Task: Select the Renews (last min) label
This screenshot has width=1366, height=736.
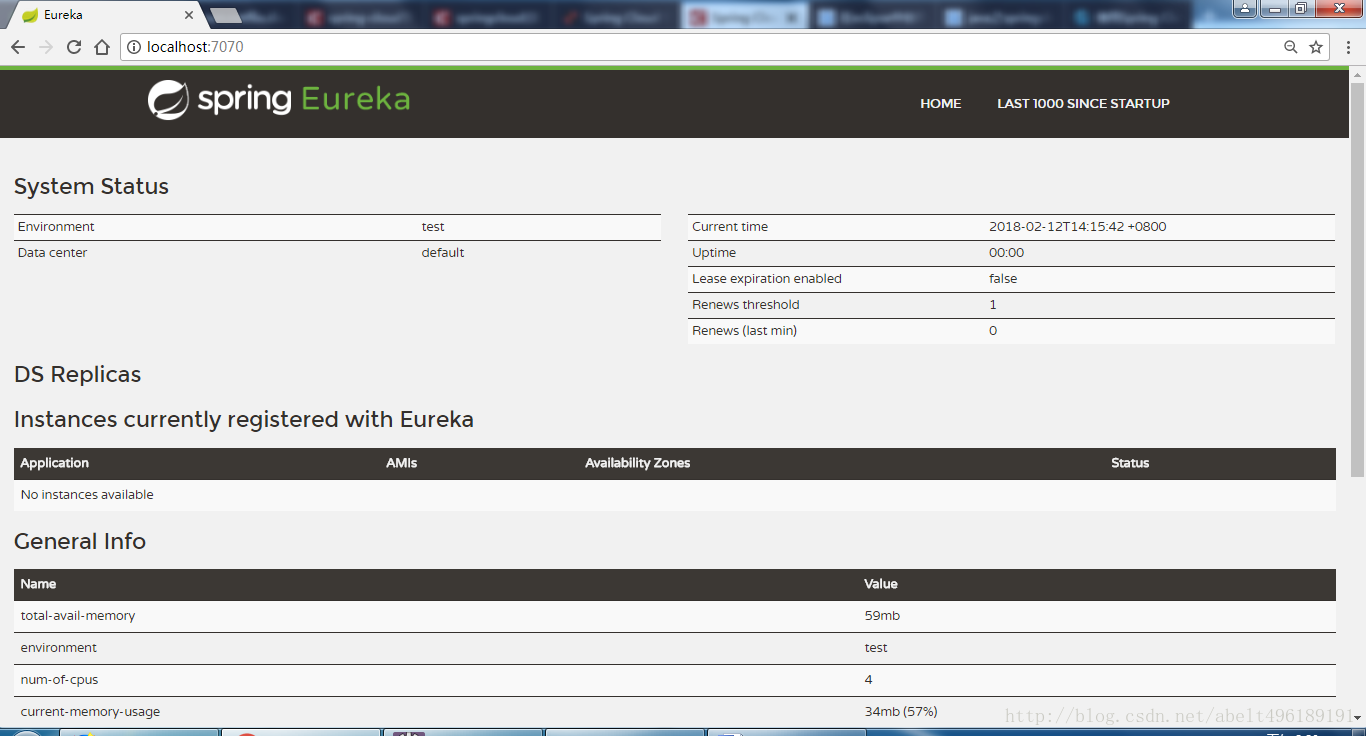Action: (x=744, y=331)
